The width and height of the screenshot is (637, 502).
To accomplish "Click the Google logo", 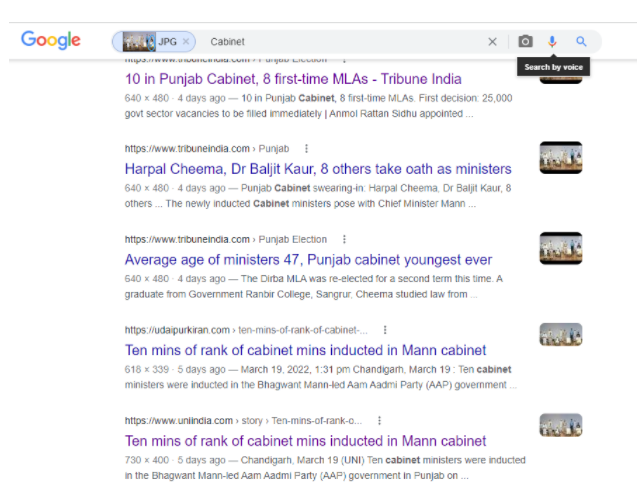I will (x=50, y=41).
